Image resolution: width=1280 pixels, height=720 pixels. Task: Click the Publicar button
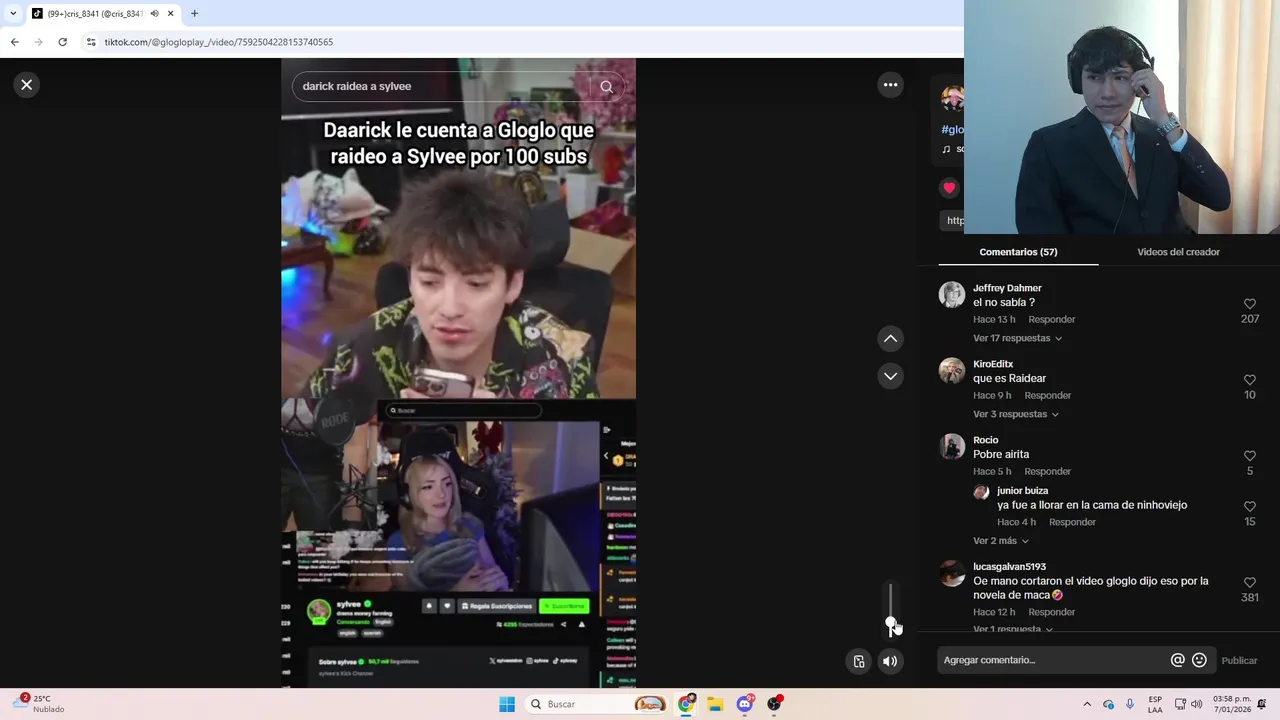[1239, 661]
